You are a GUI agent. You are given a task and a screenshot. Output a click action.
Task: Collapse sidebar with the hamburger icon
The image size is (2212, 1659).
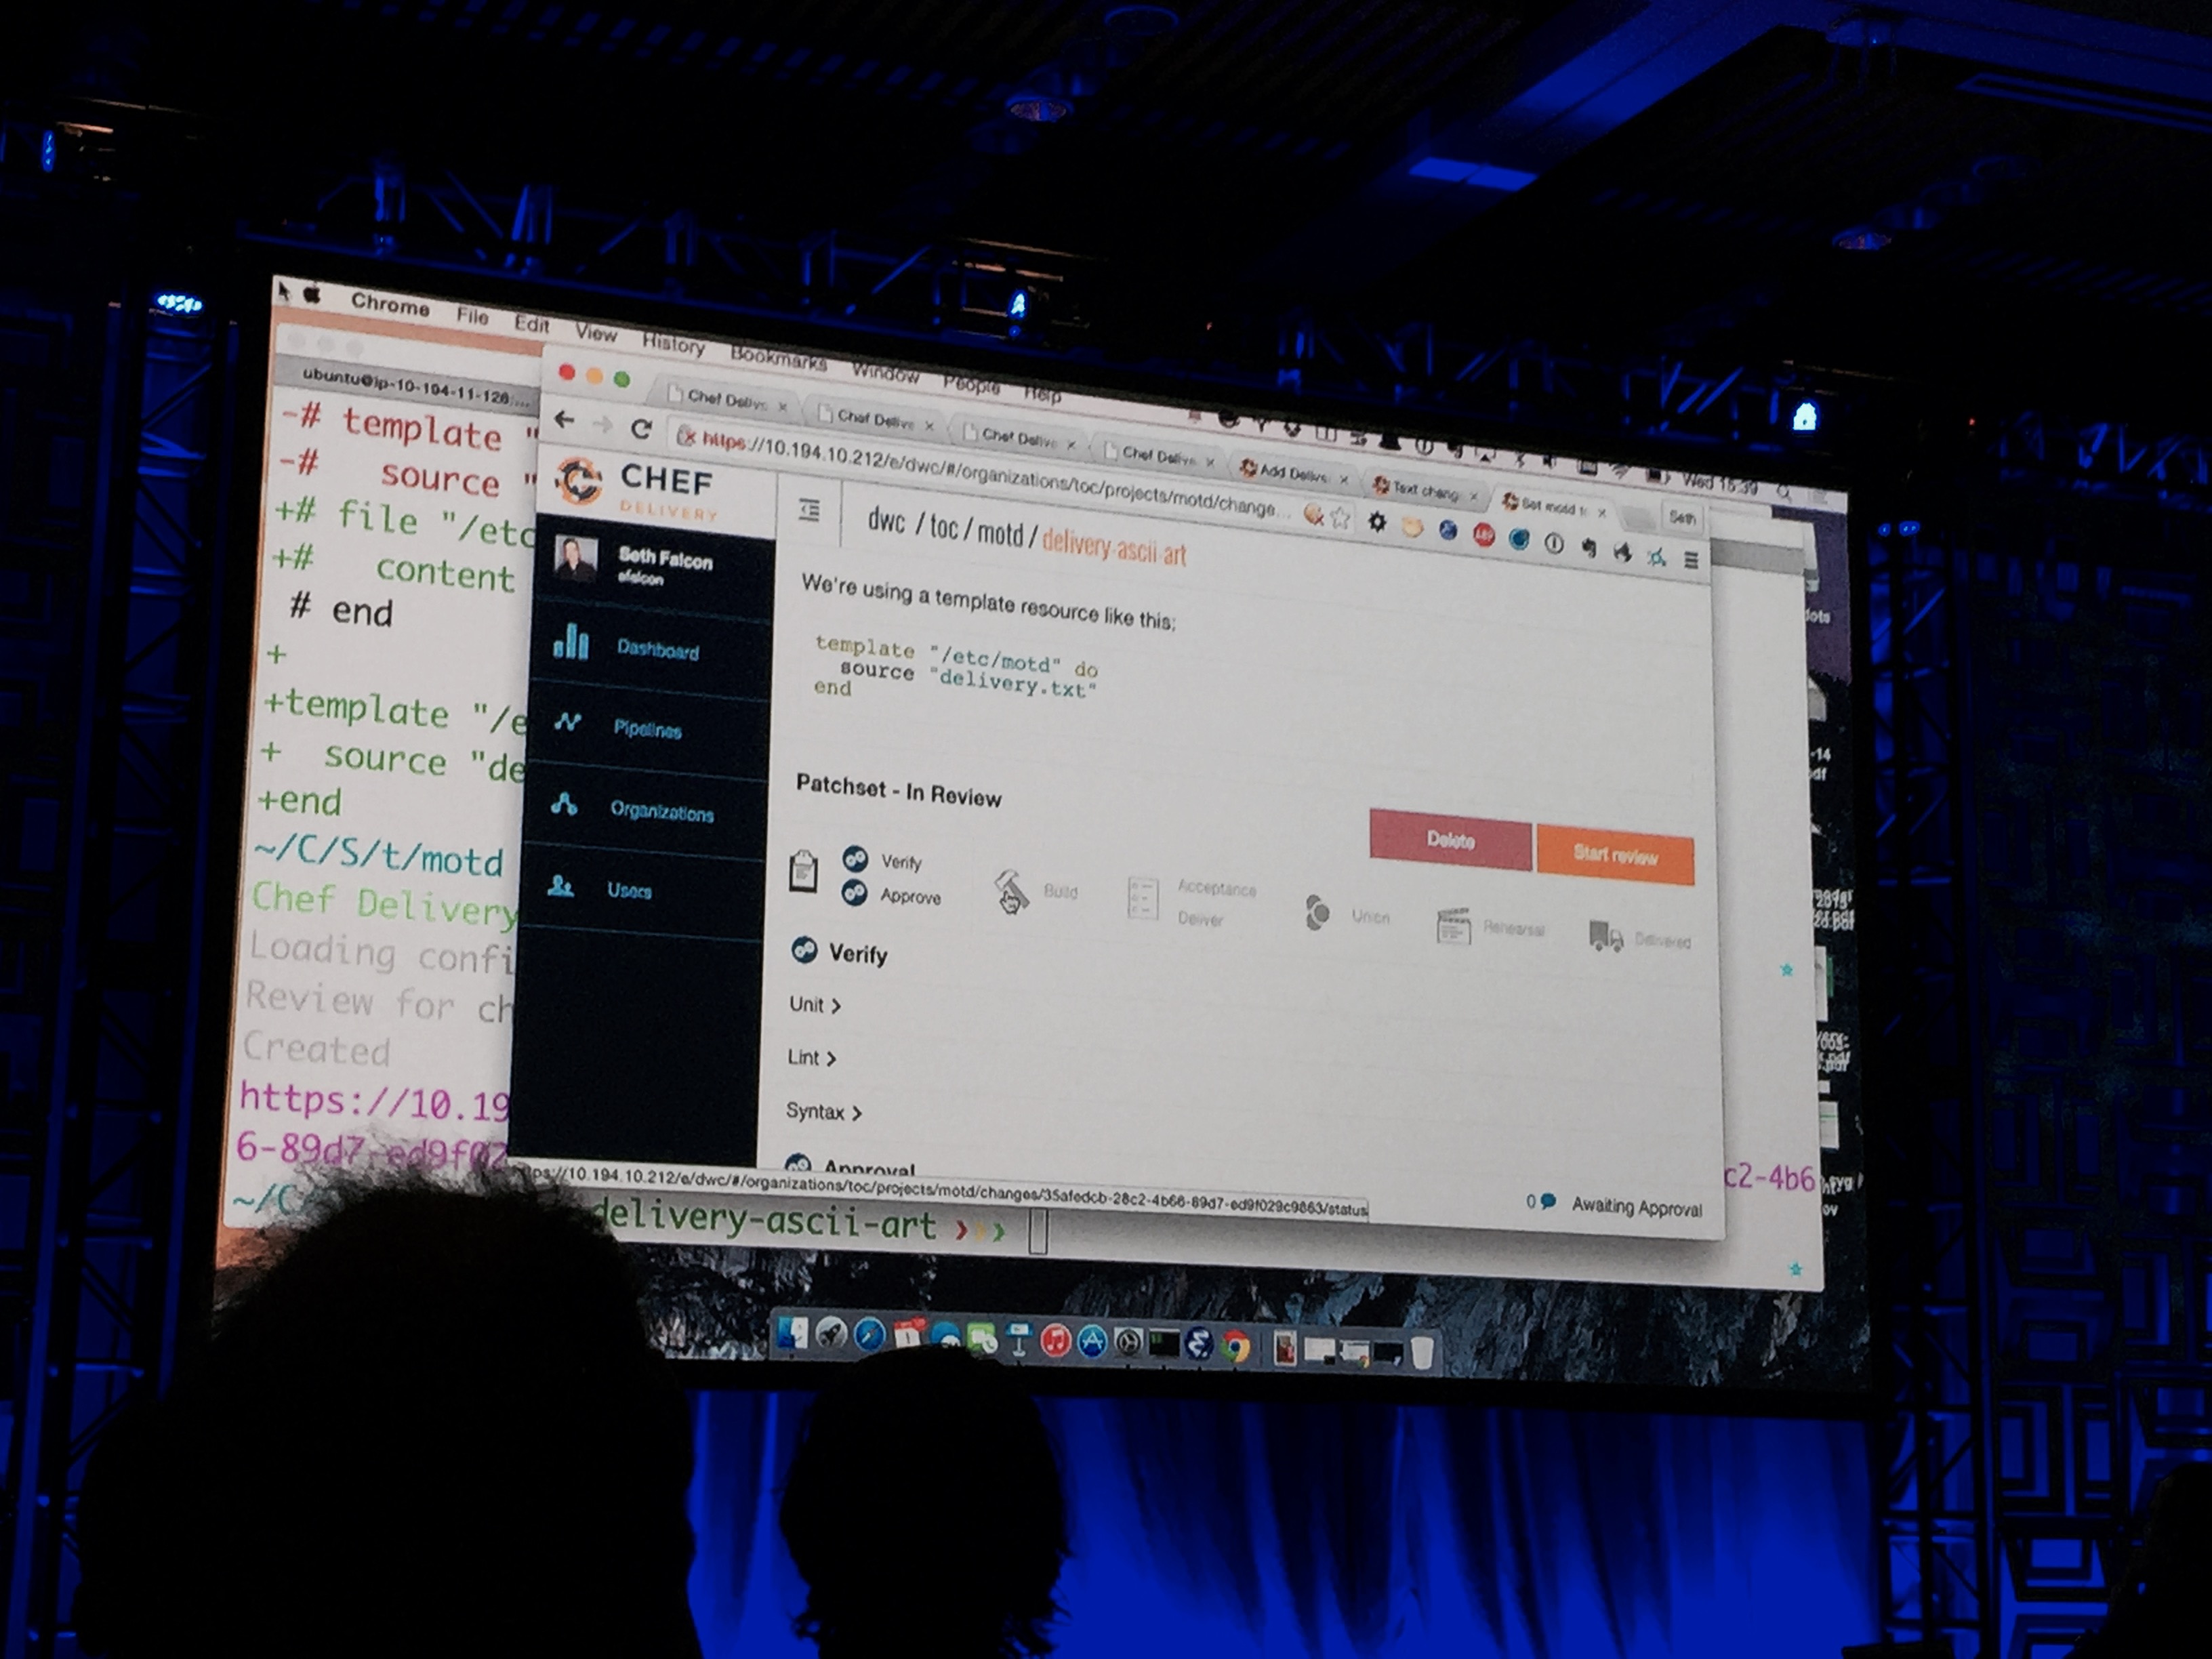(x=810, y=511)
